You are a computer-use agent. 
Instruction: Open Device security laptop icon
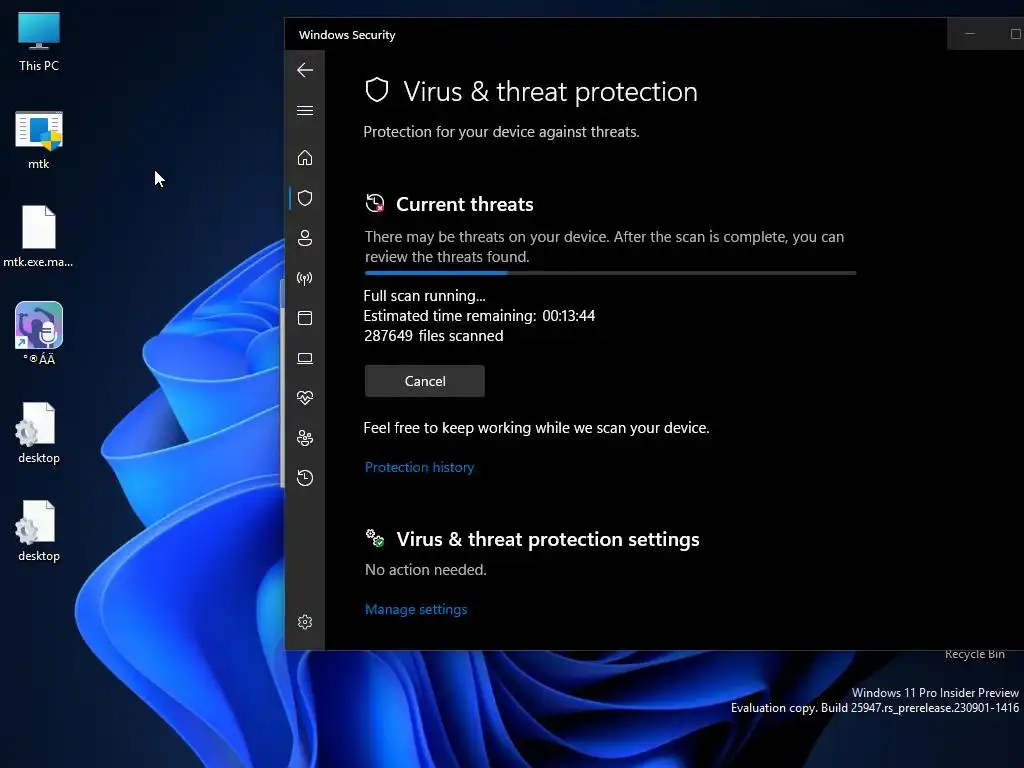pyautogui.click(x=305, y=358)
